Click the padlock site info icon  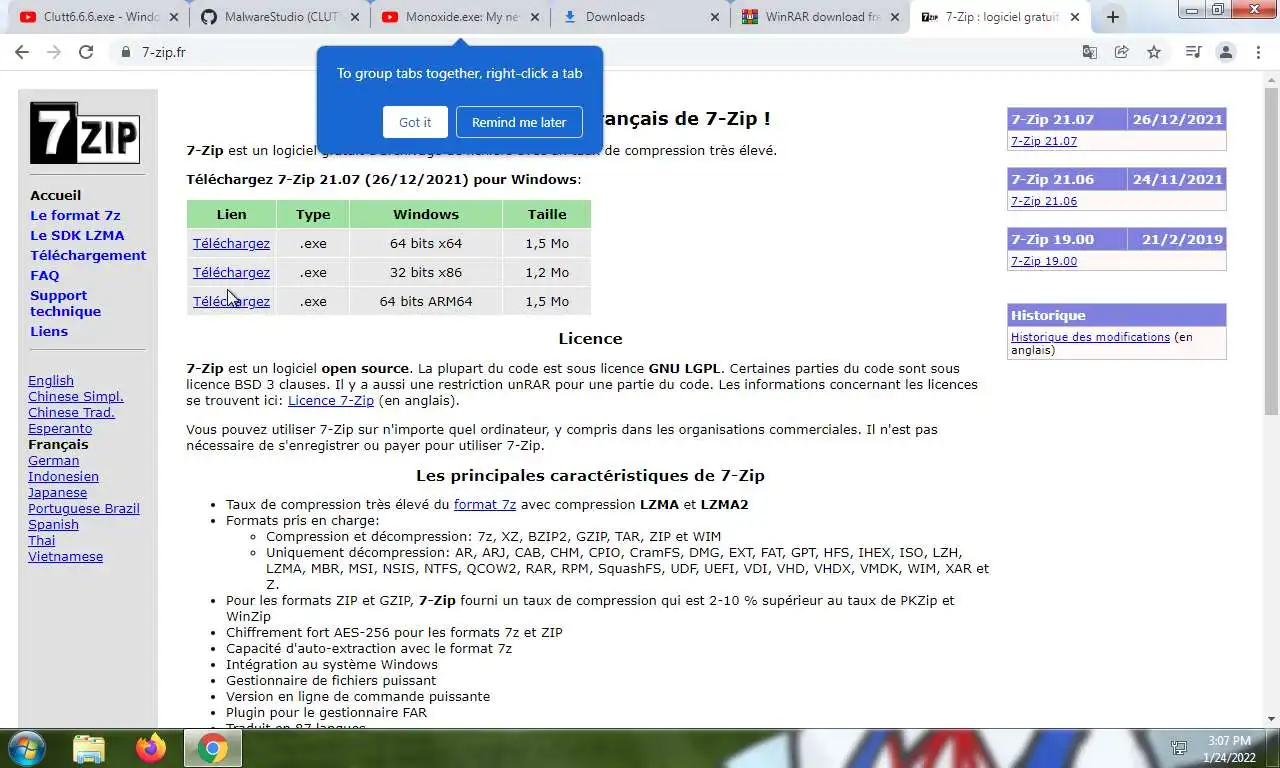coord(126,52)
